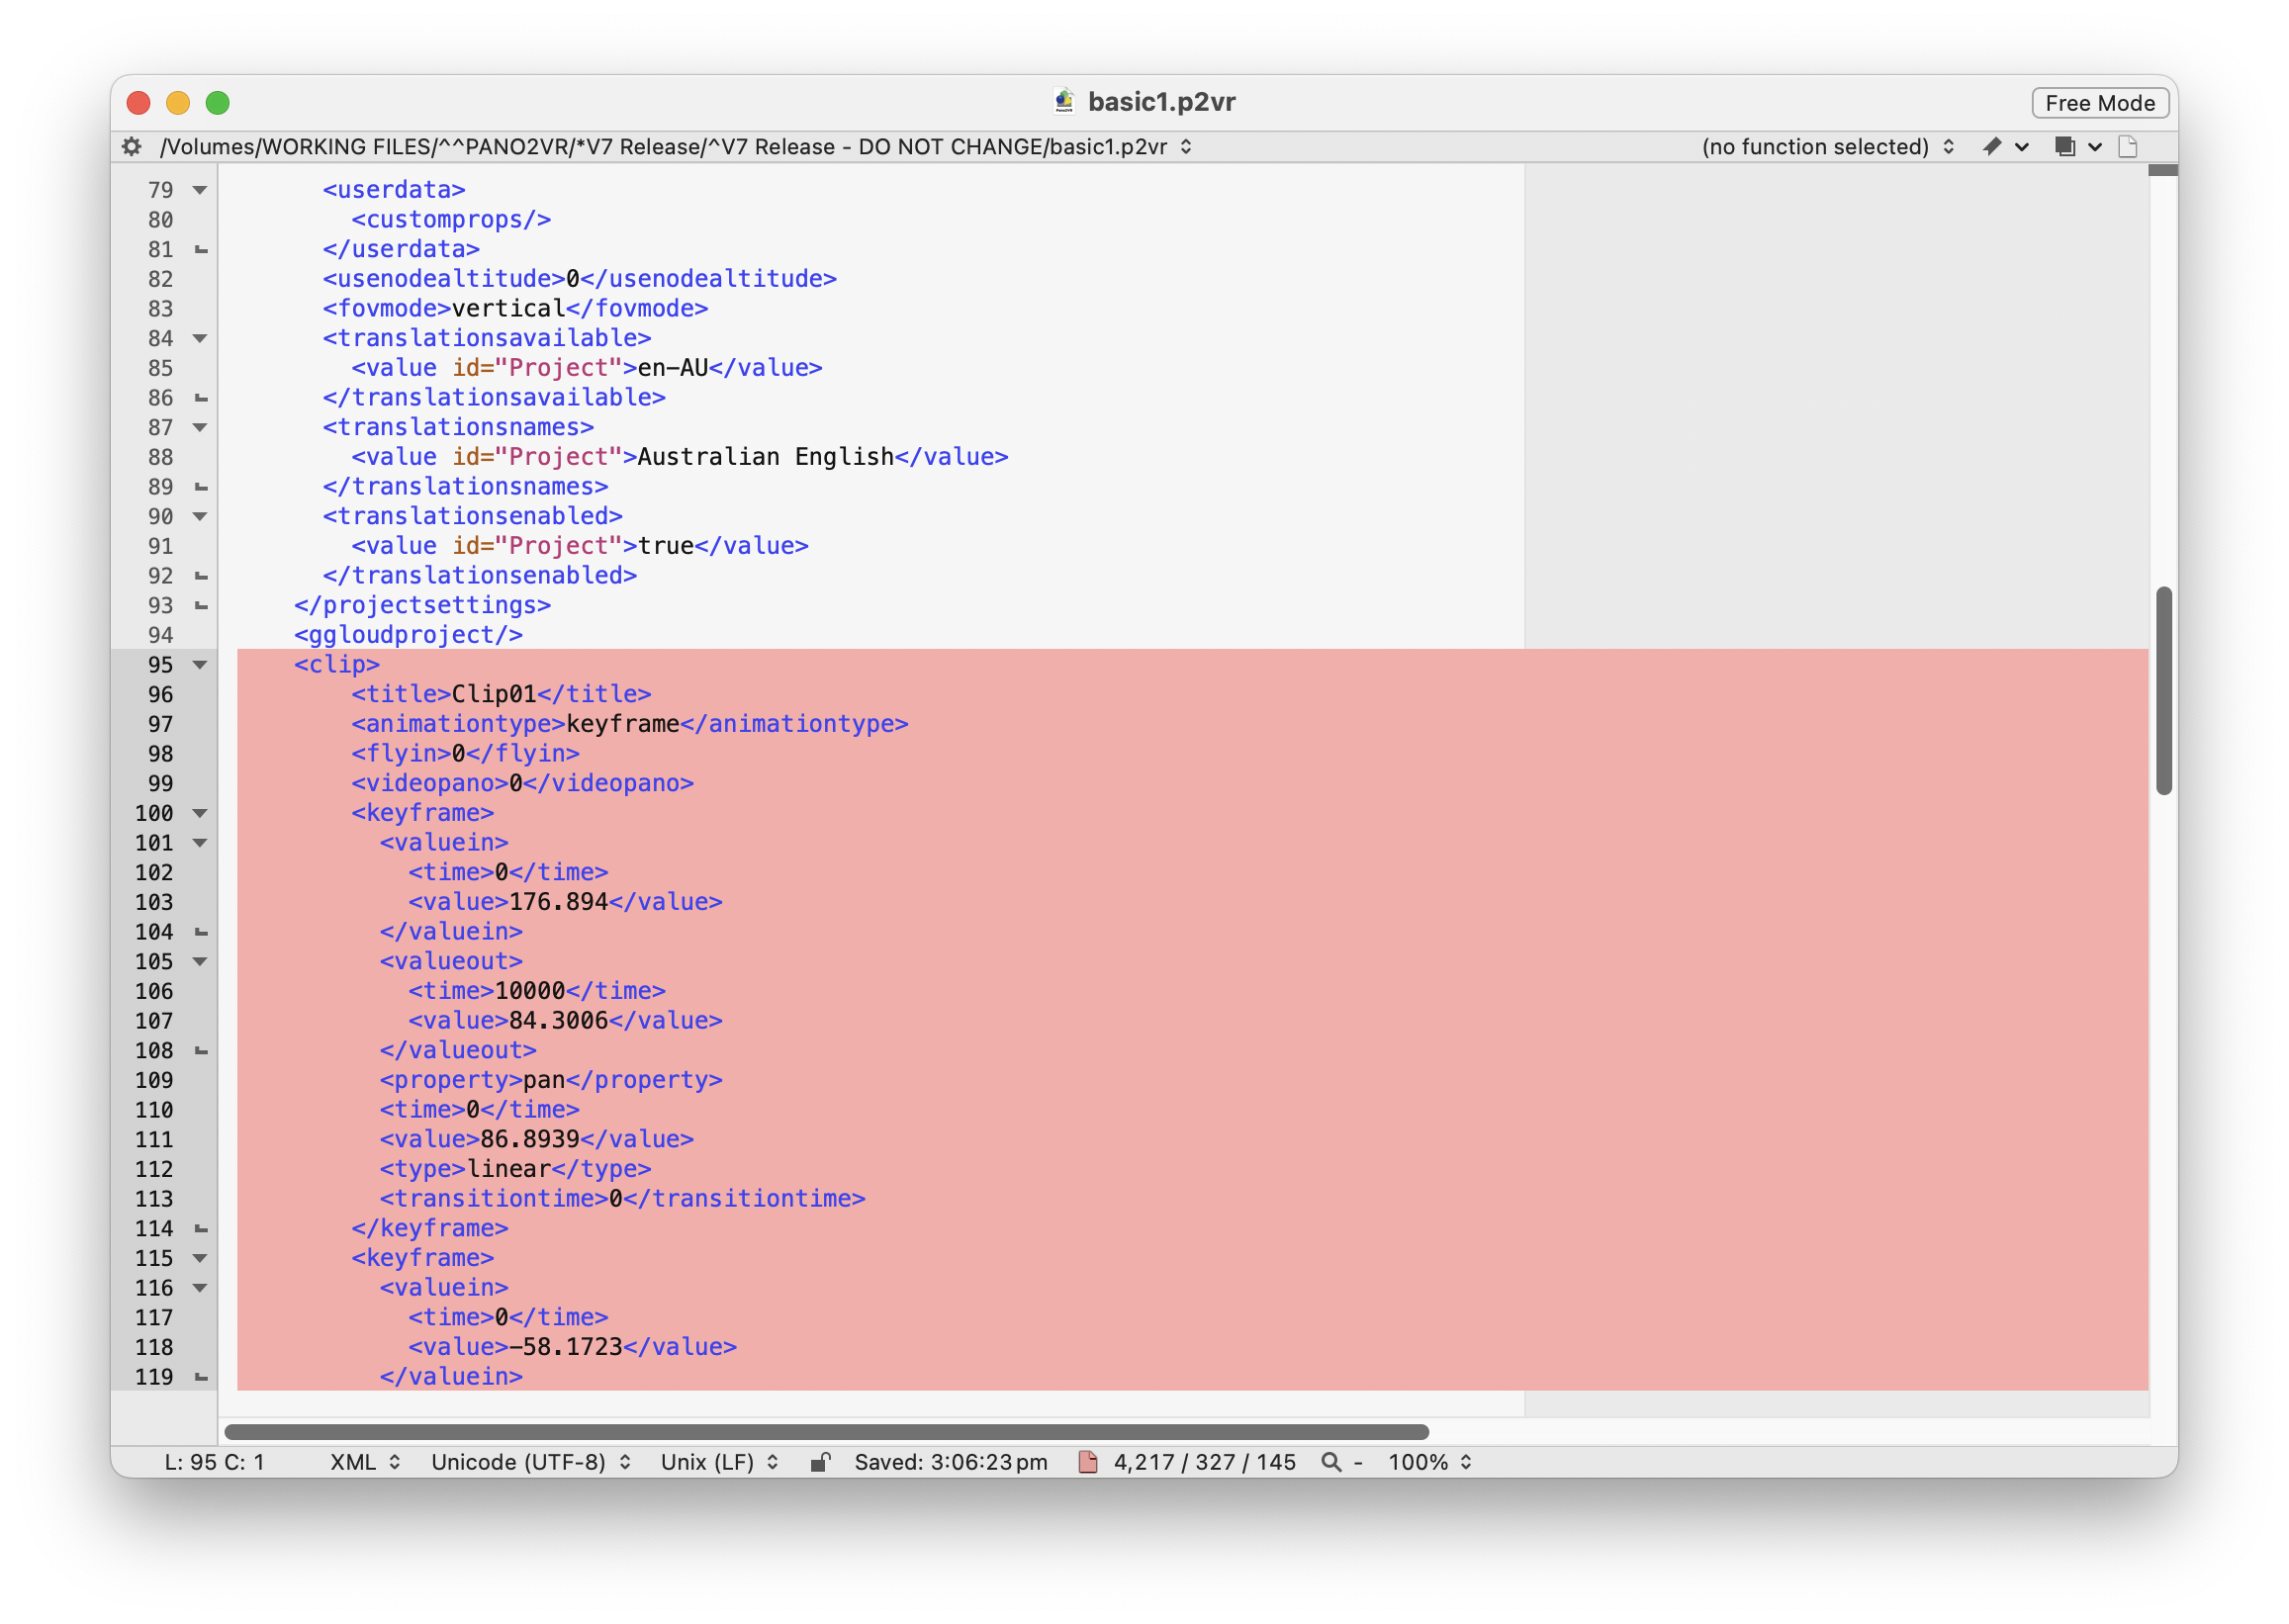The image size is (2289, 1624).
Task: Click the split bar handle above the vertical scrollbar
Action: point(2164,170)
